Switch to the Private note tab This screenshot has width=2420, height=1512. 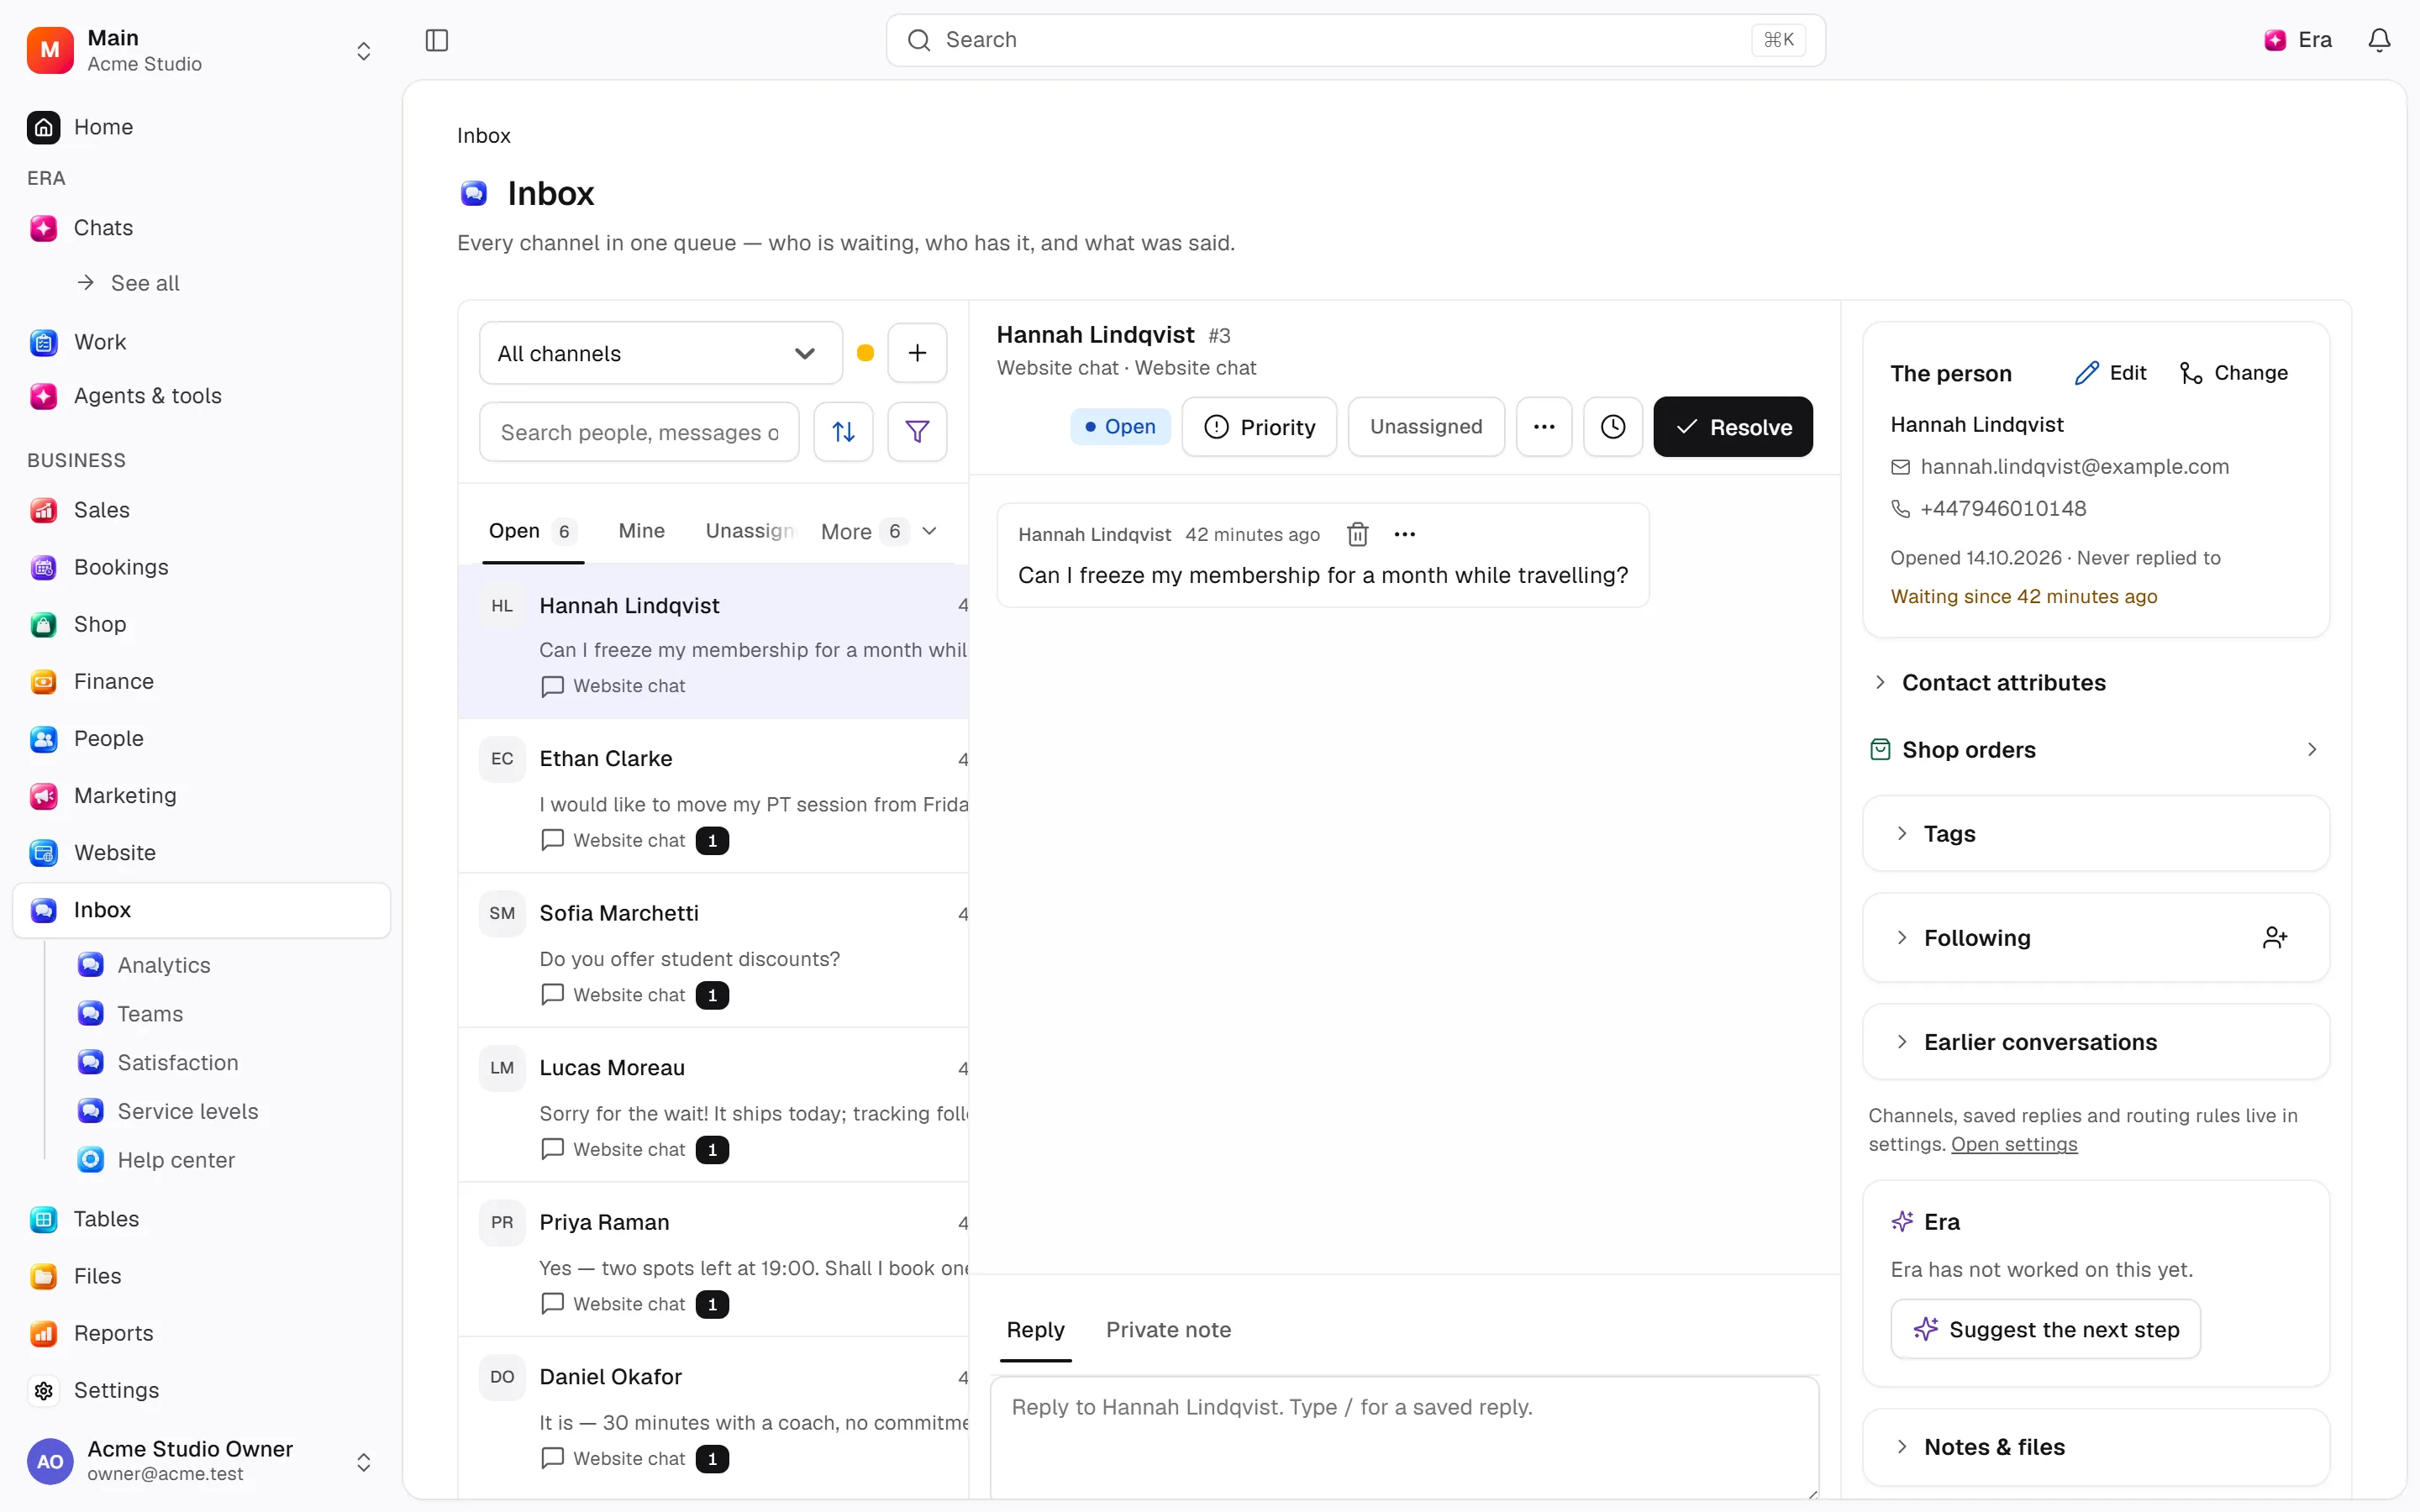pos(1168,1330)
